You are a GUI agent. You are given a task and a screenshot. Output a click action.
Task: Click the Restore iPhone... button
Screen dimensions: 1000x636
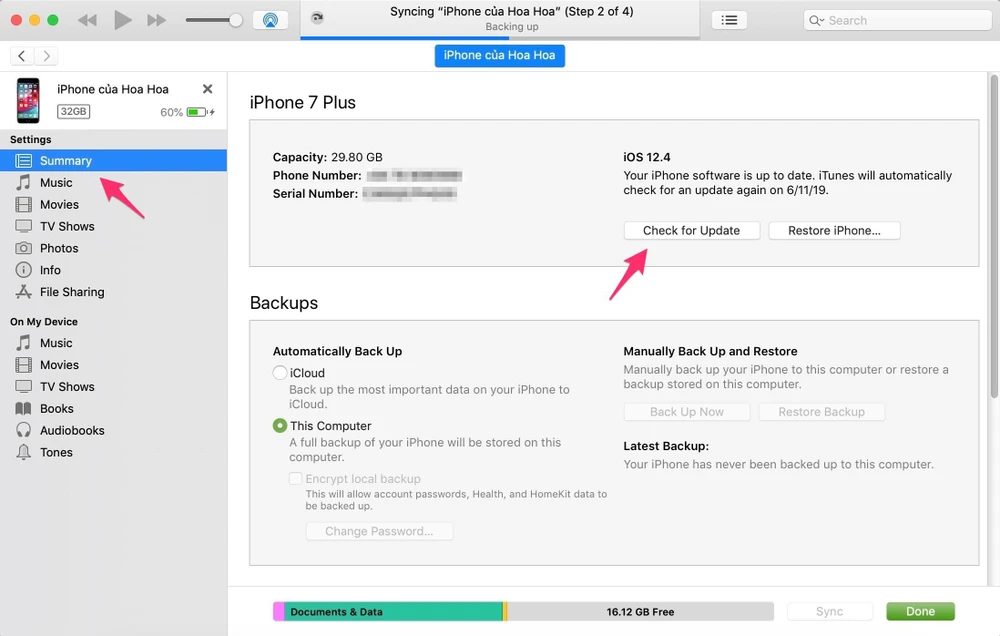(834, 230)
